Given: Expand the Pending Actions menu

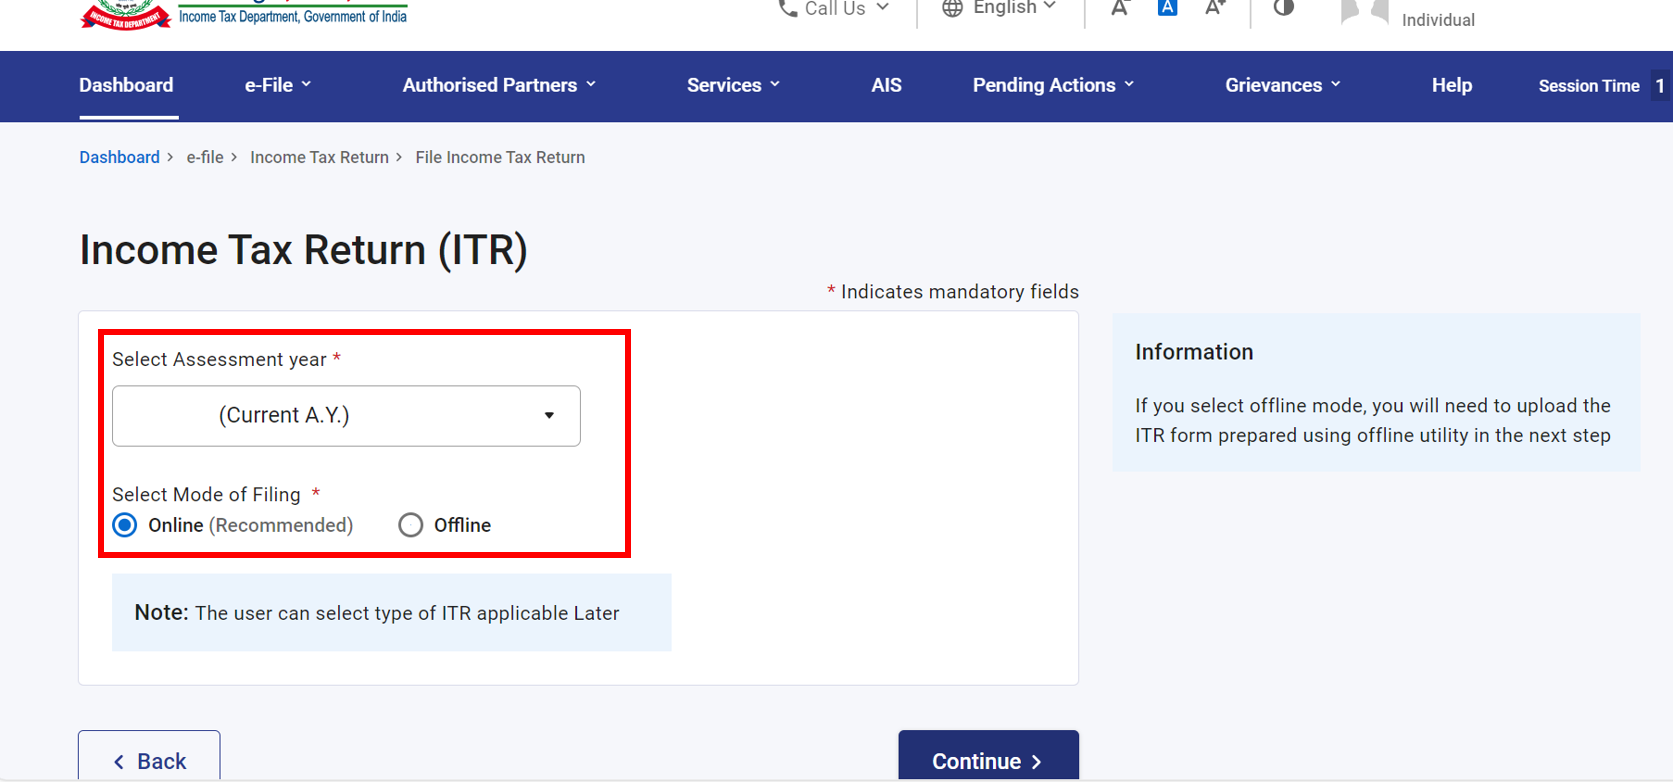Looking at the screenshot, I should pyautogui.click(x=1053, y=85).
